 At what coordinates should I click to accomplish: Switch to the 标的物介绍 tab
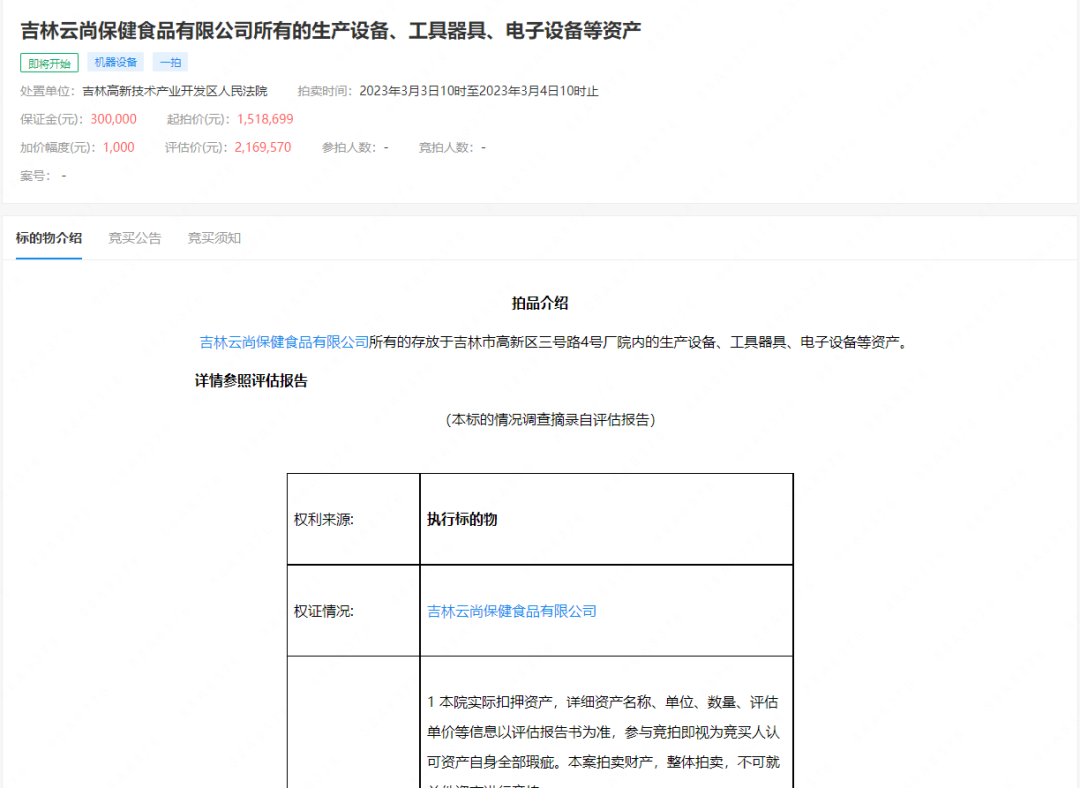(49, 238)
